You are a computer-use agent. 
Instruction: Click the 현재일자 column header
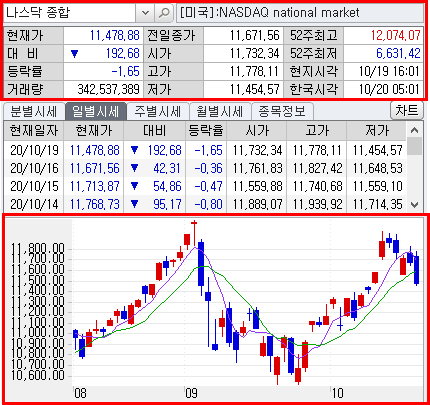pyautogui.click(x=34, y=131)
